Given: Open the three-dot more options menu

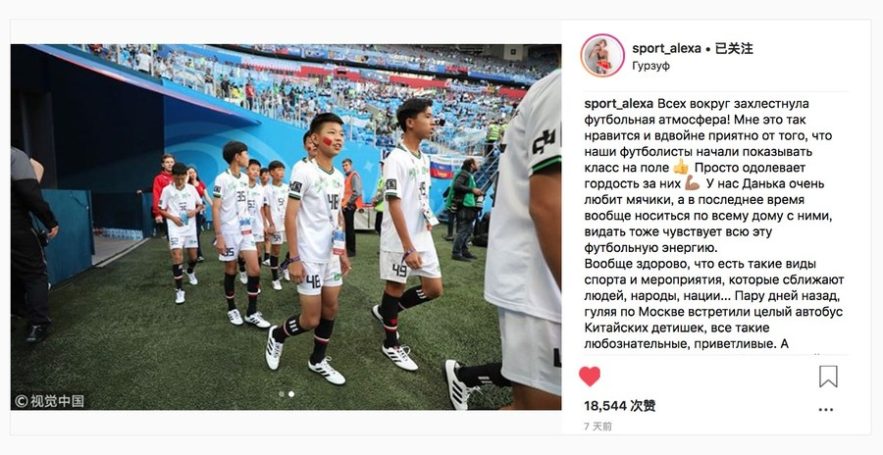Looking at the screenshot, I should click(826, 409).
